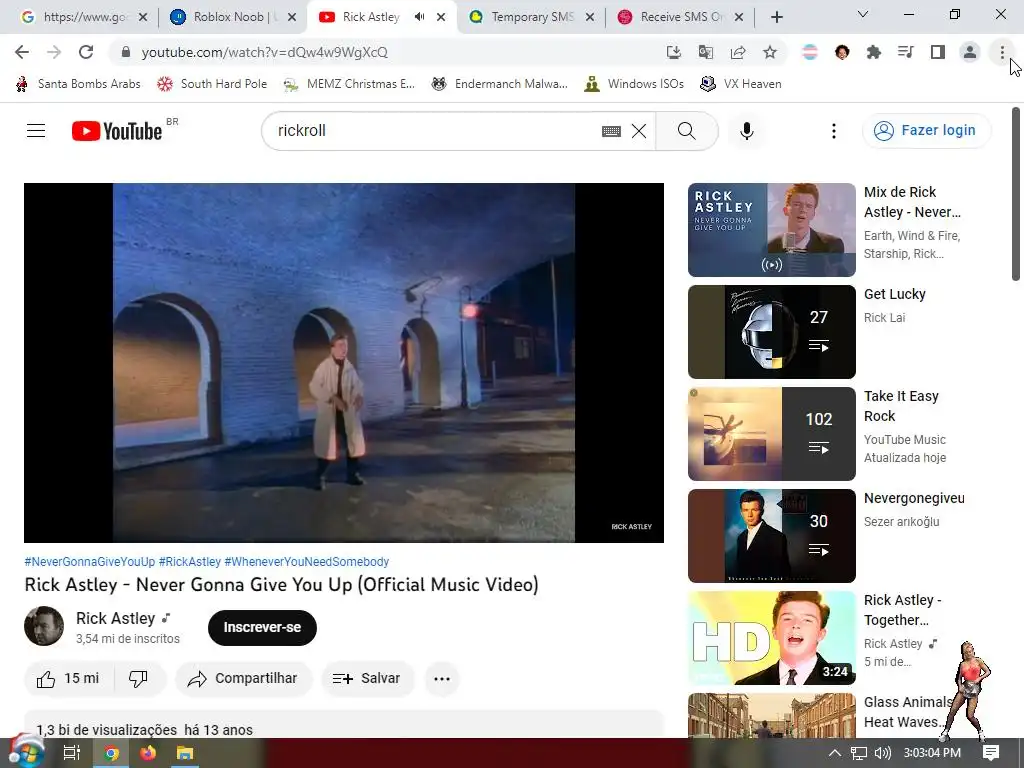Open the Windows Start button
This screenshot has width=1024, height=768.
(26, 753)
